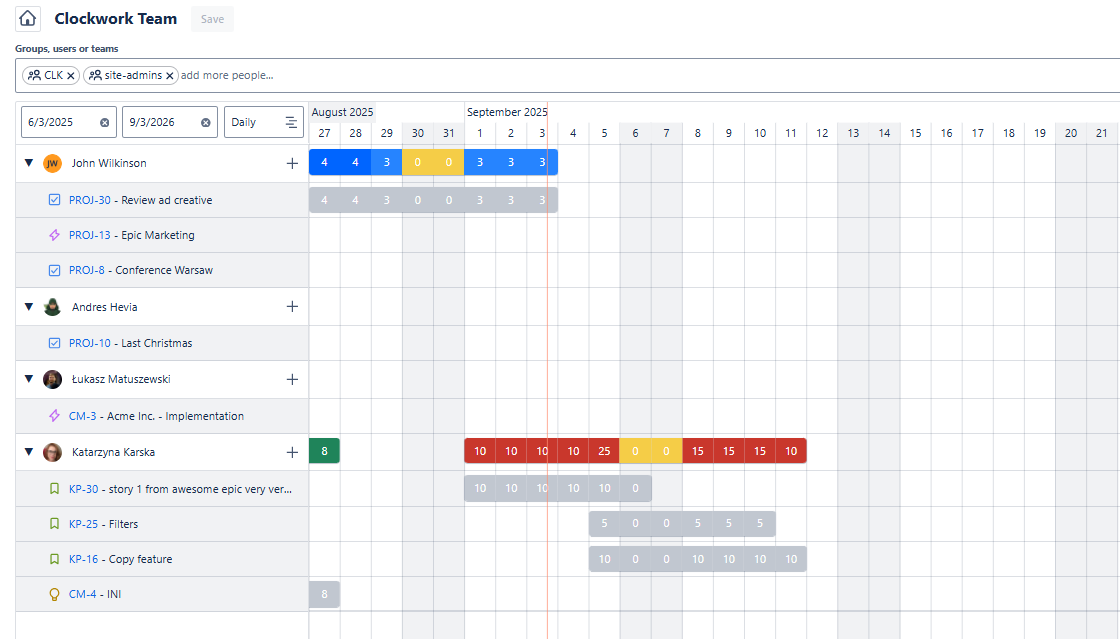The width and height of the screenshot is (1120, 639).
Task: Clear the 6/3/2025 start date
Action: [105, 122]
